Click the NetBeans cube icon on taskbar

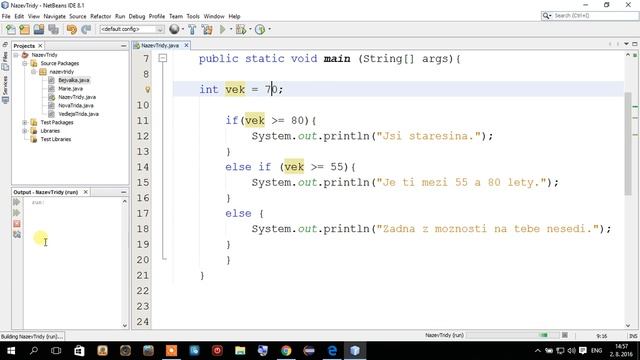355,351
